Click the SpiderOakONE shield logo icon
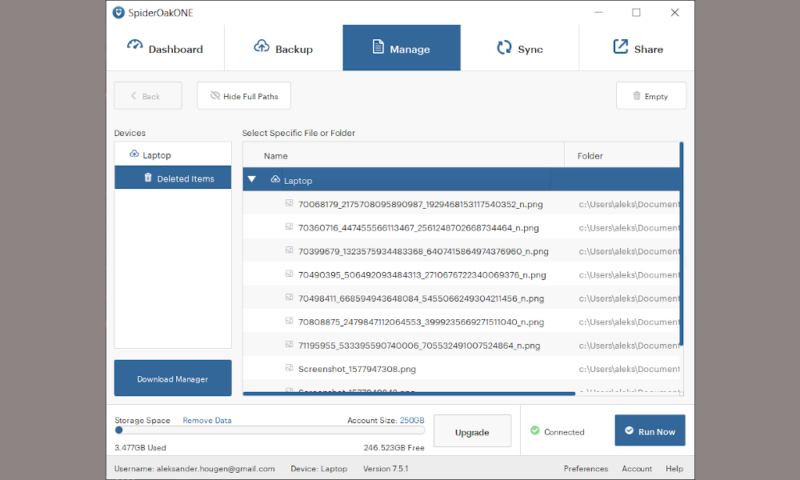 (x=118, y=12)
